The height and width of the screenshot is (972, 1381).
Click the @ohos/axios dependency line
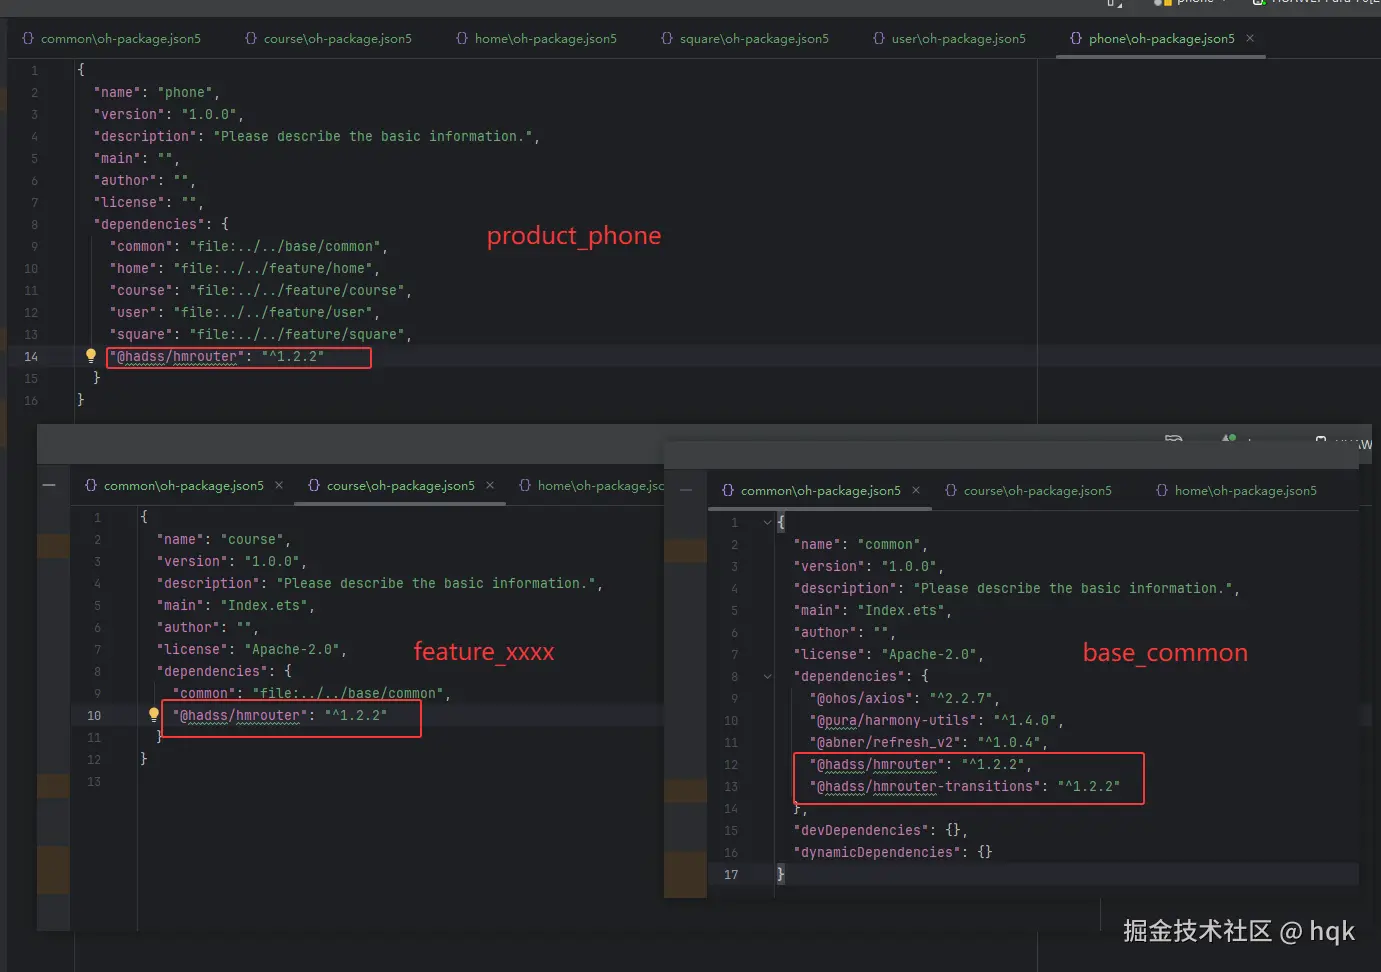(863, 698)
